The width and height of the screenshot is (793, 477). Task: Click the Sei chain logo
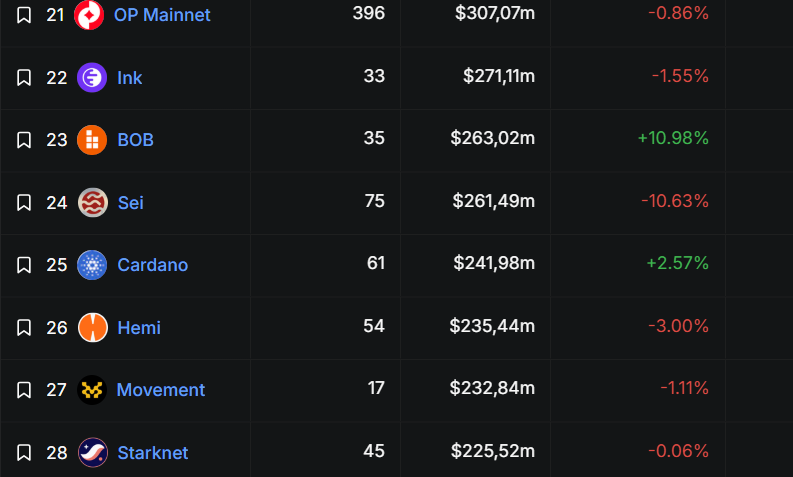point(92,202)
